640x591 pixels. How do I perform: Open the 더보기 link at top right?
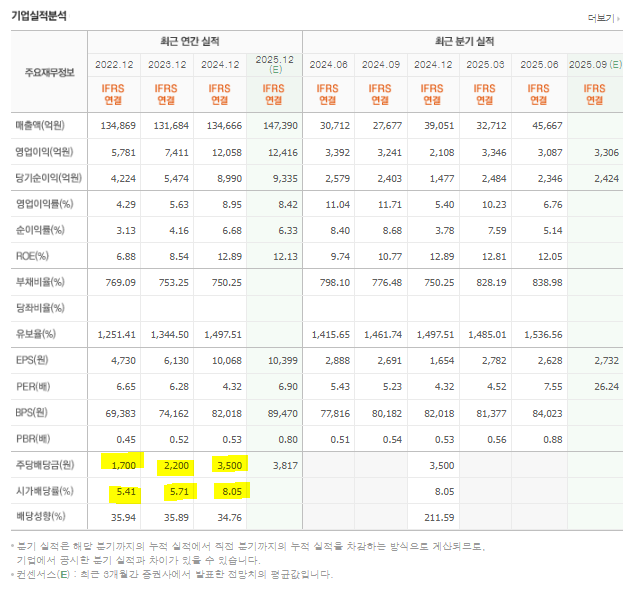(604, 18)
